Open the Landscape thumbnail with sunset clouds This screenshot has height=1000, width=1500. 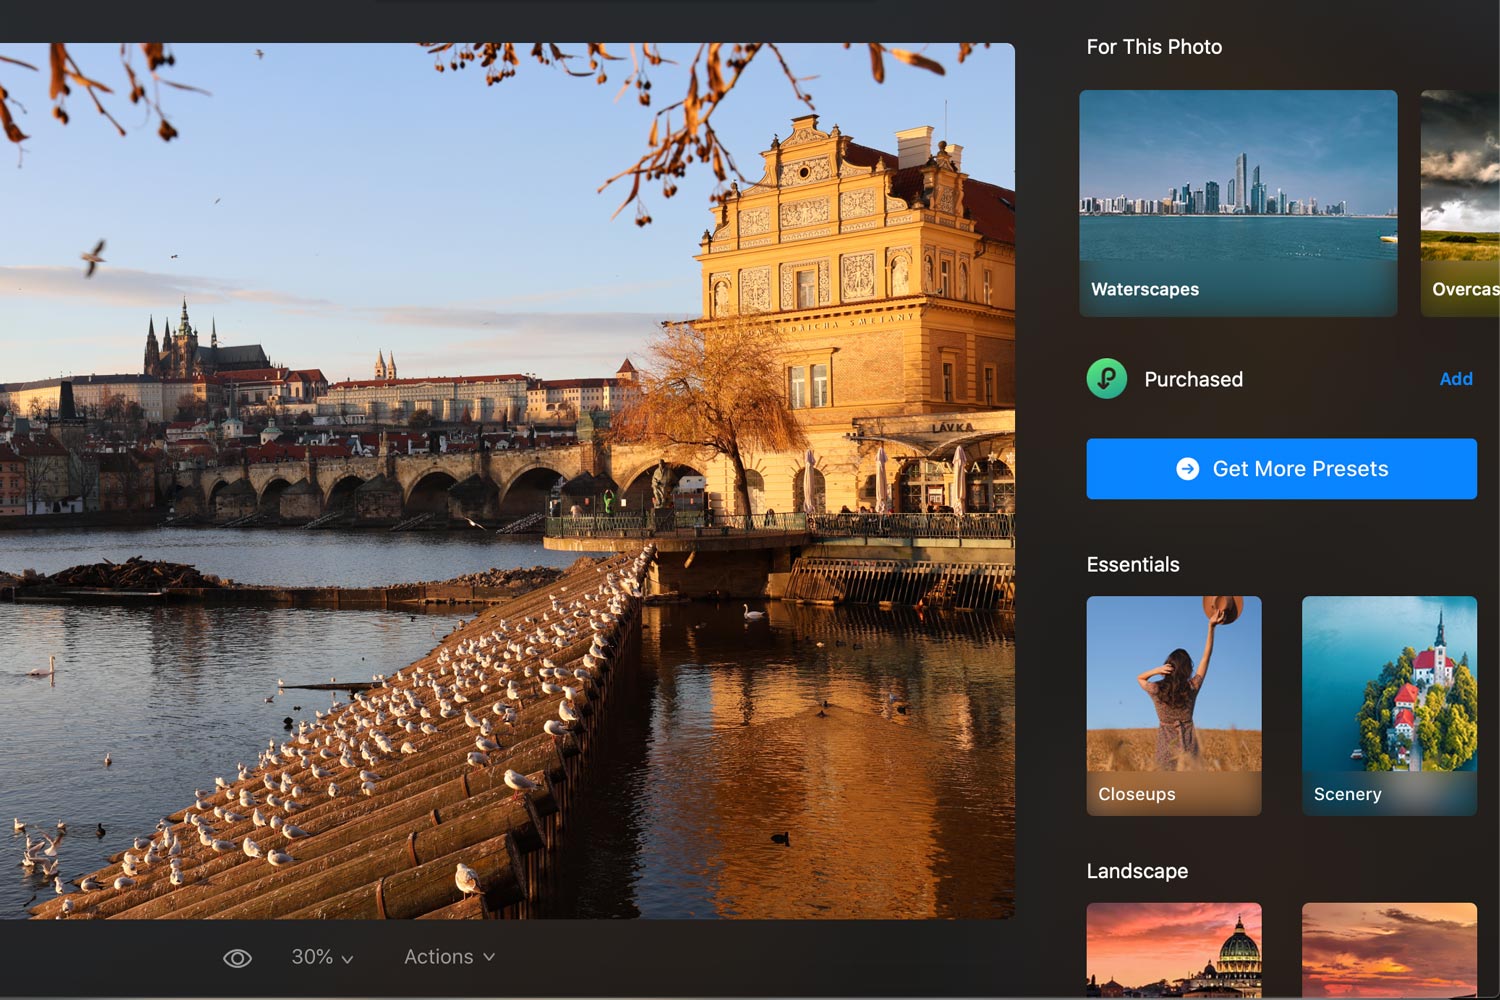pos(1389,949)
